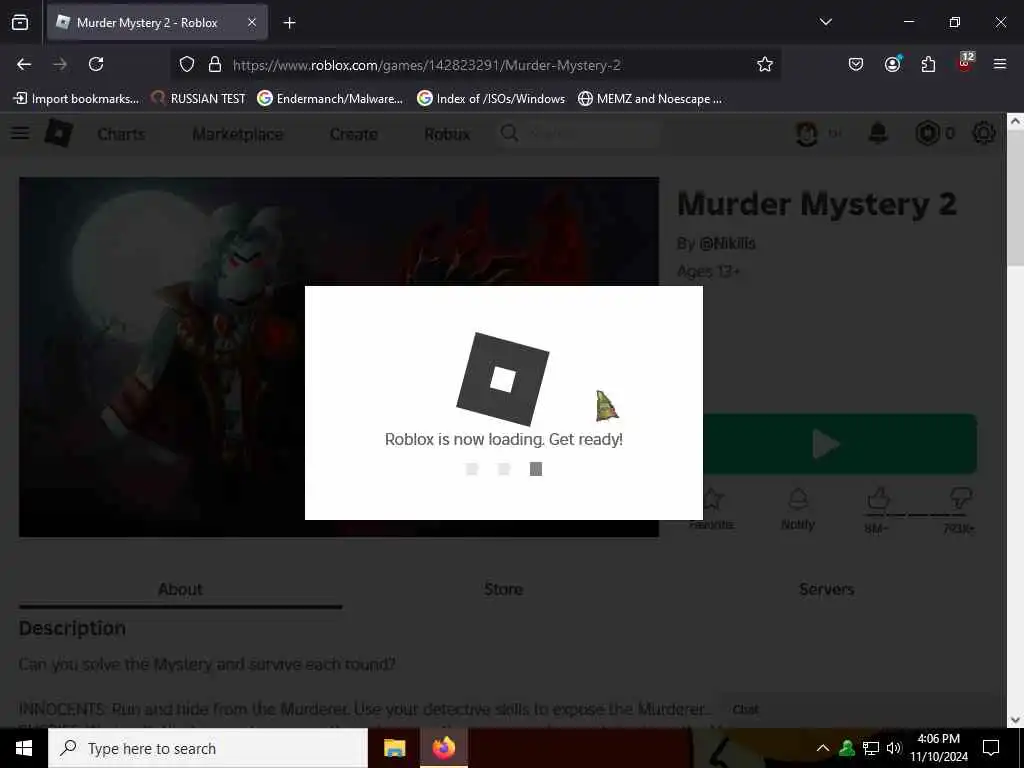
Task: Open Endermanch/Malware bookmark
Action: (x=330, y=99)
